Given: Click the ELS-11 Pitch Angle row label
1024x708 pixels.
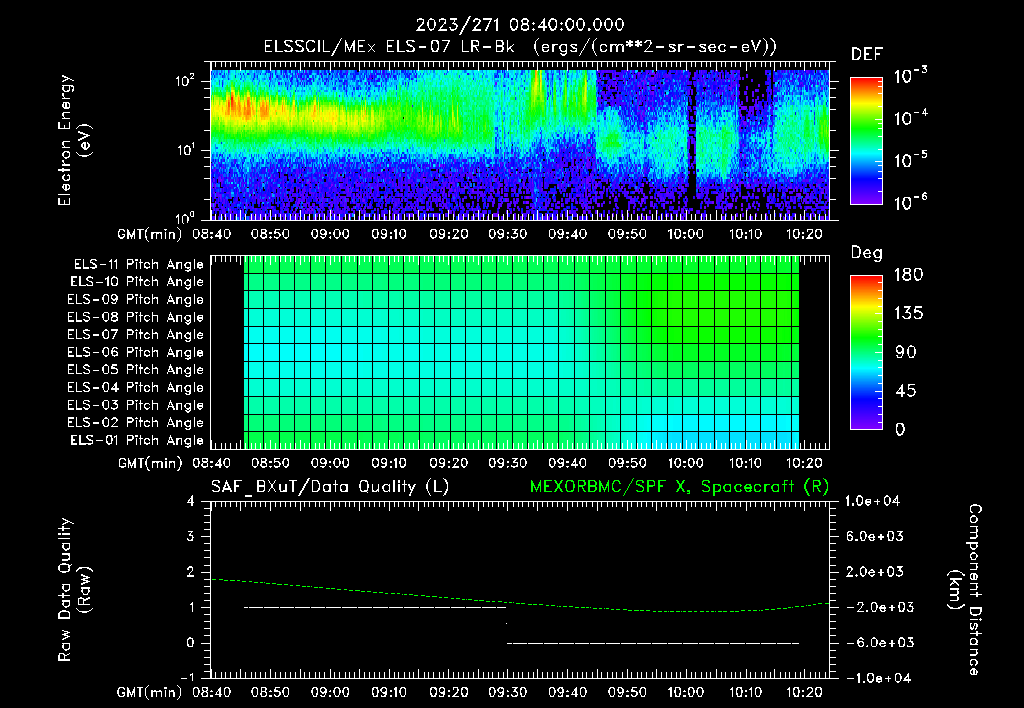Looking at the screenshot, I should 138,265.
